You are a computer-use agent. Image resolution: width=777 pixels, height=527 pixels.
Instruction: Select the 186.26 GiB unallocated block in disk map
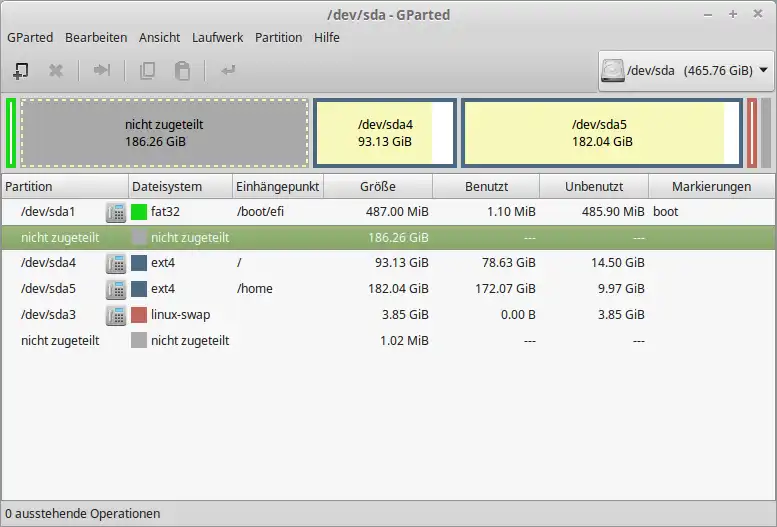[165, 133]
